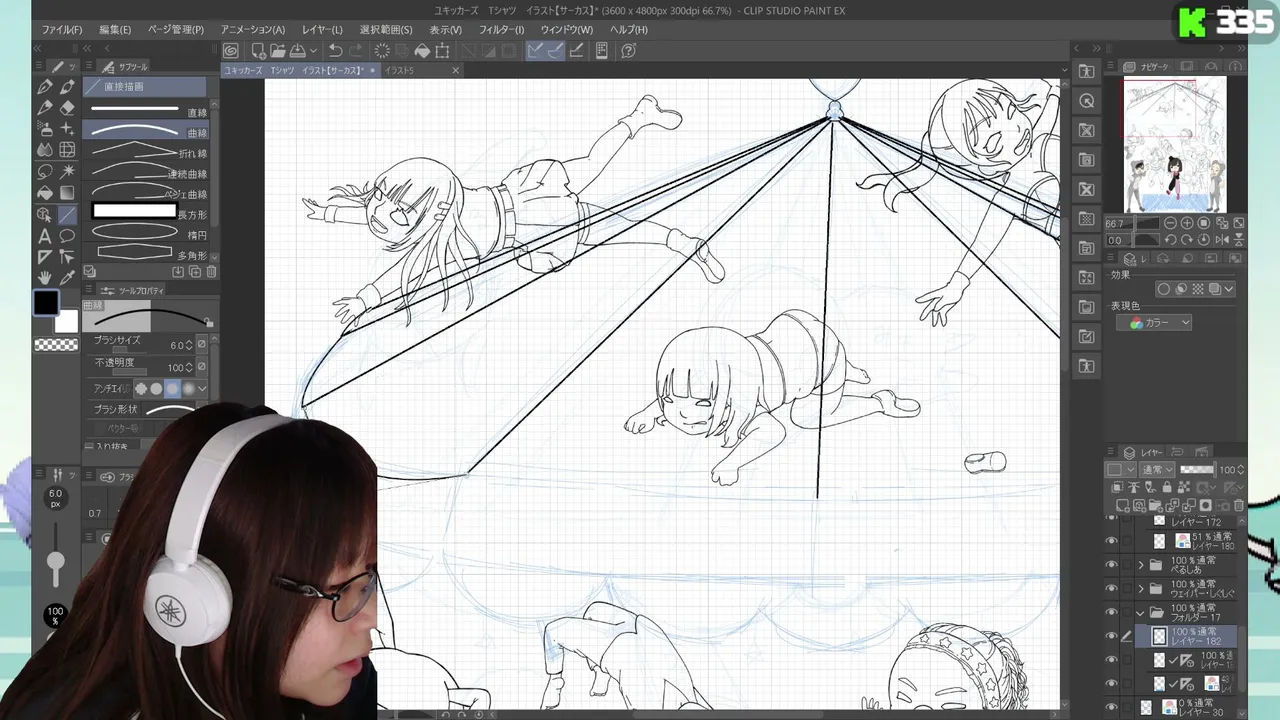Viewport: 1280px width, 720px height.
Task: Open the ページ管理(P) menu
Action: [176, 30]
